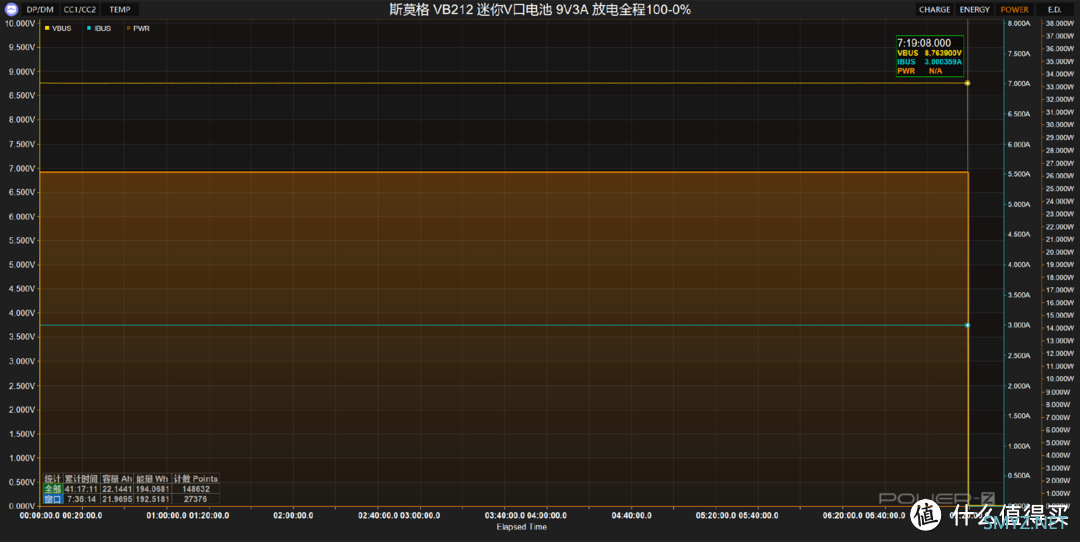Screen dimensions: 1080x542
Task: Click the 累计时间 column header
Action: [81, 479]
